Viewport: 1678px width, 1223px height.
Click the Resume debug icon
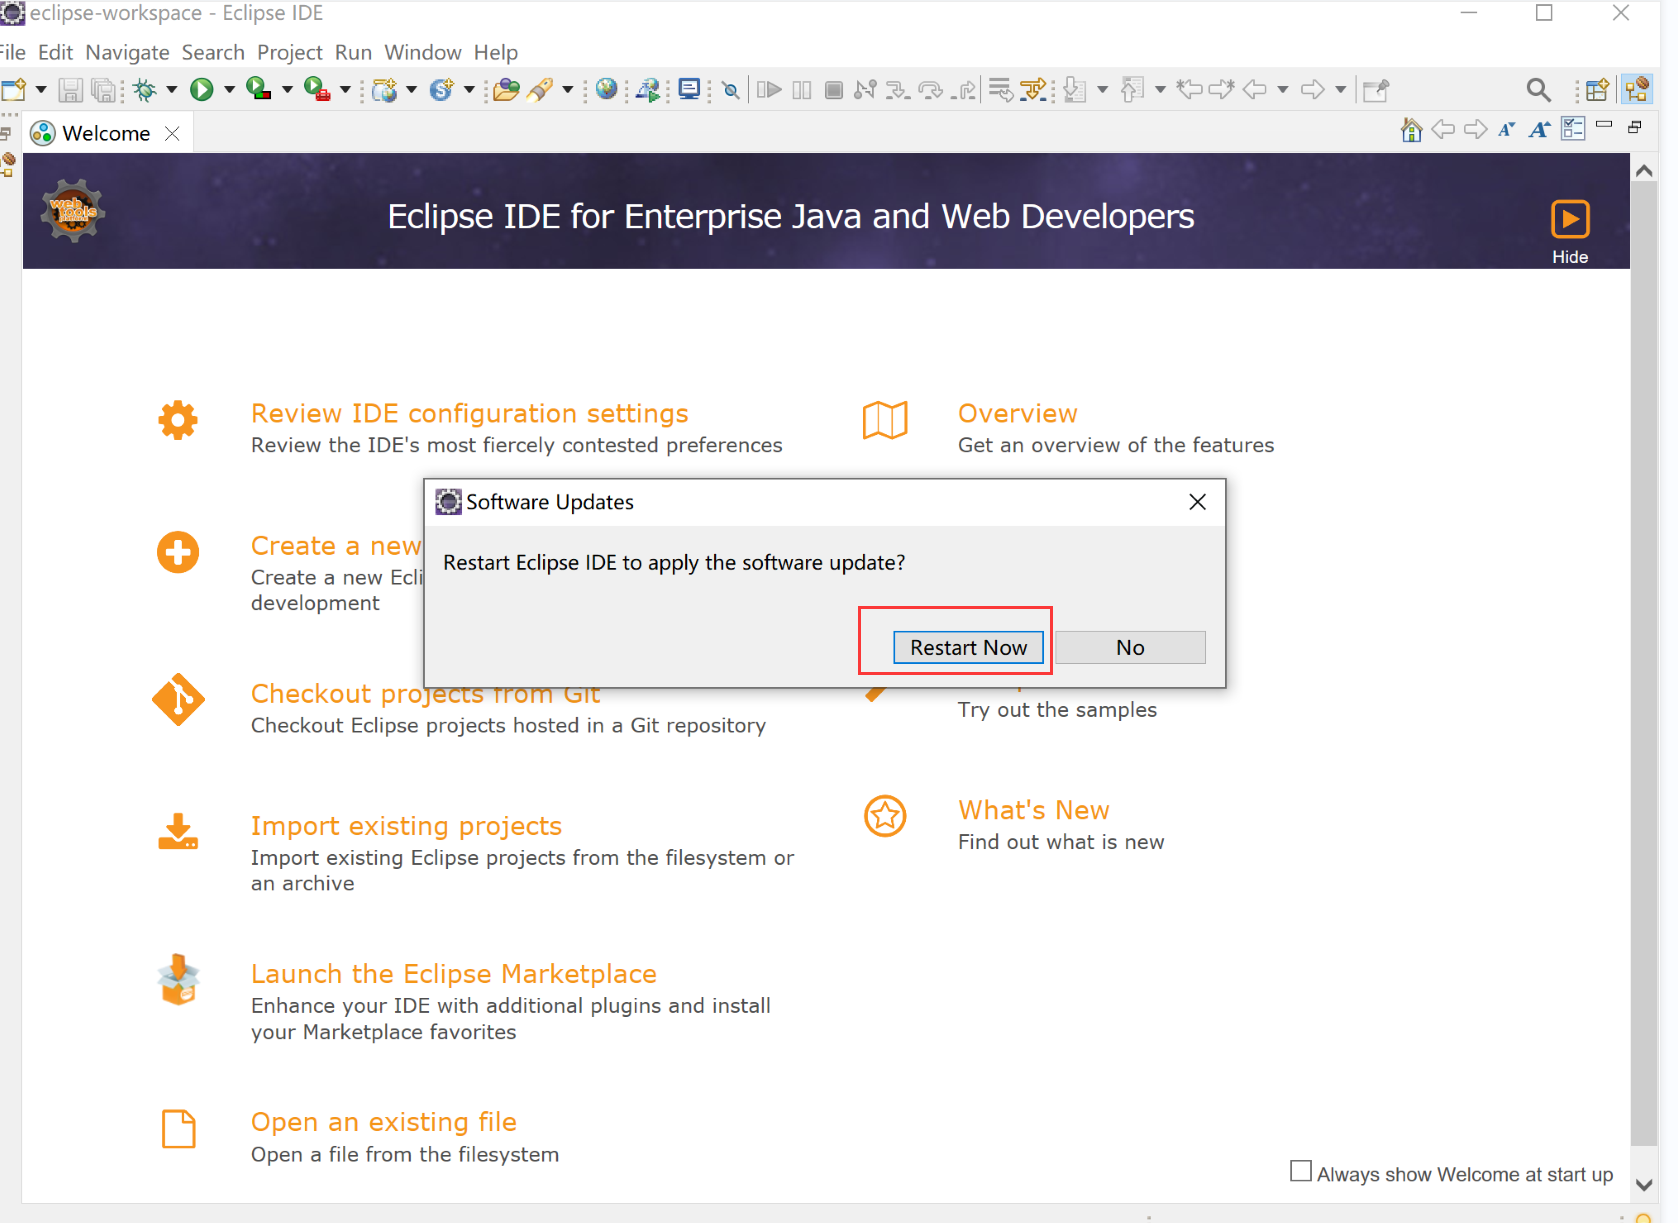pos(769,90)
